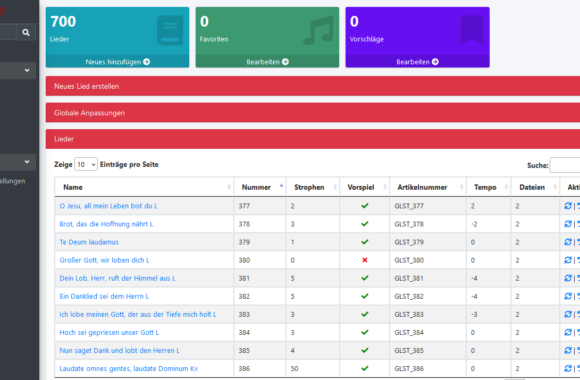Click refresh icon in row 377
This screenshot has height=380, width=580.
(568, 206)
